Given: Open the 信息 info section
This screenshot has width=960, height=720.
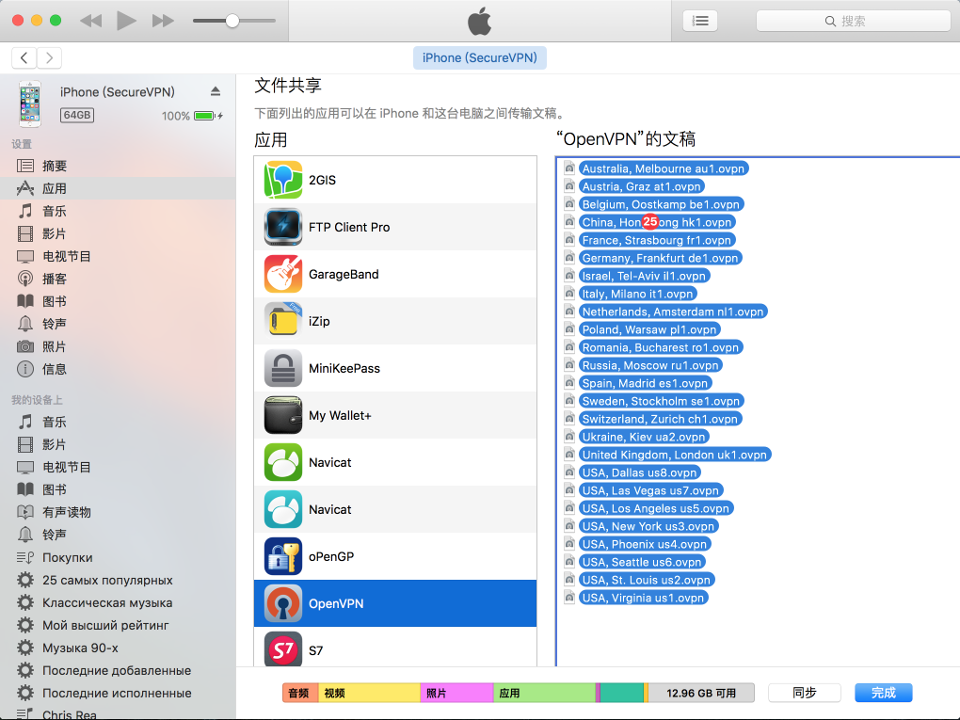Looking at the screenshot, I should 118,369.
